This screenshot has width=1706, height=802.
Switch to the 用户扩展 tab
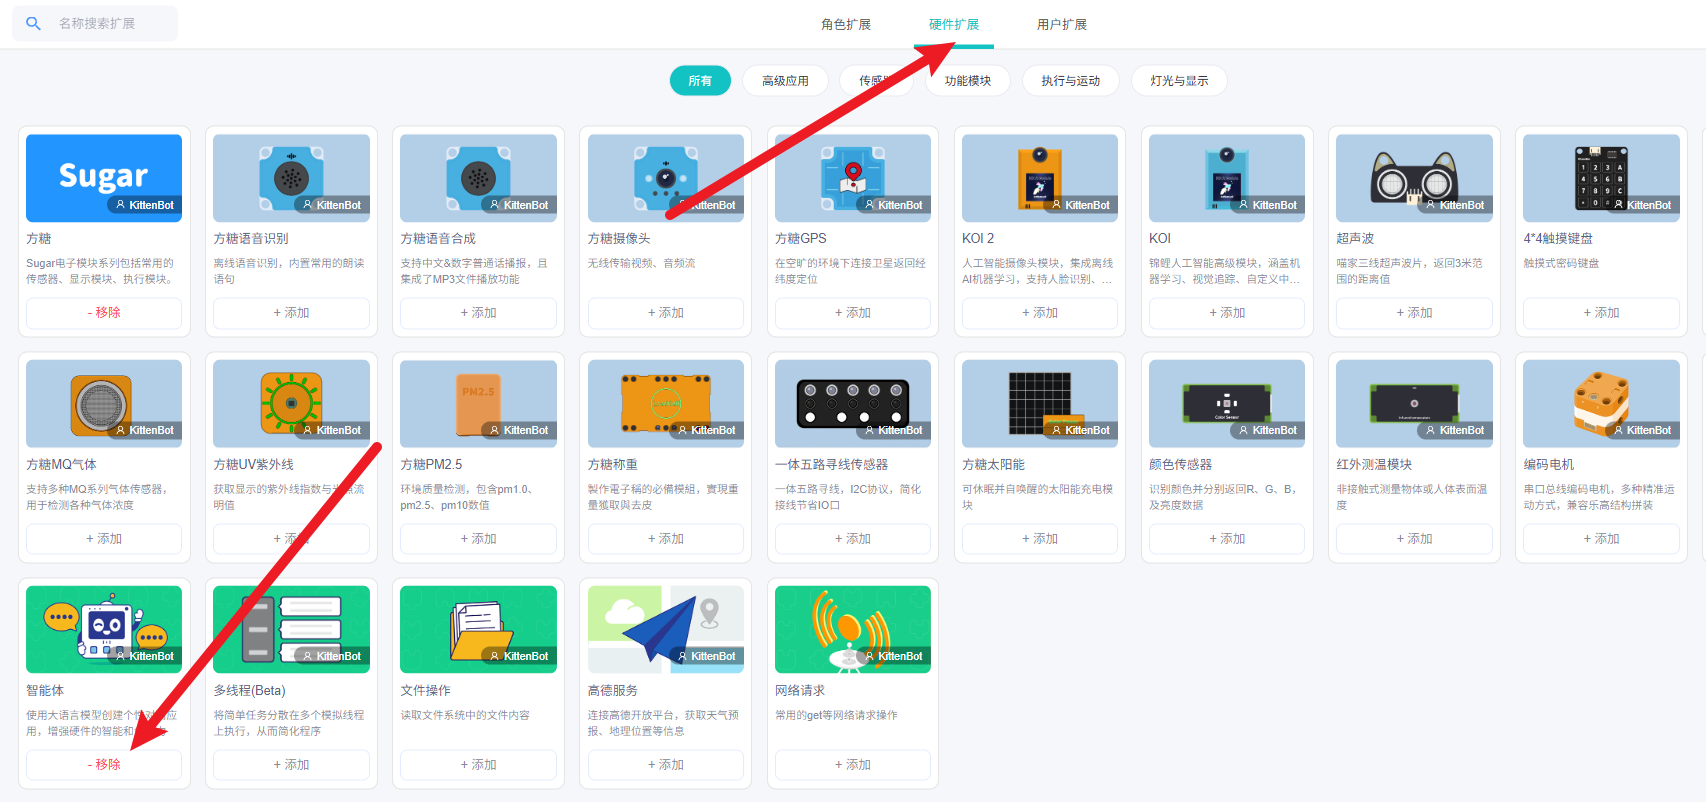coord(1062,24)
